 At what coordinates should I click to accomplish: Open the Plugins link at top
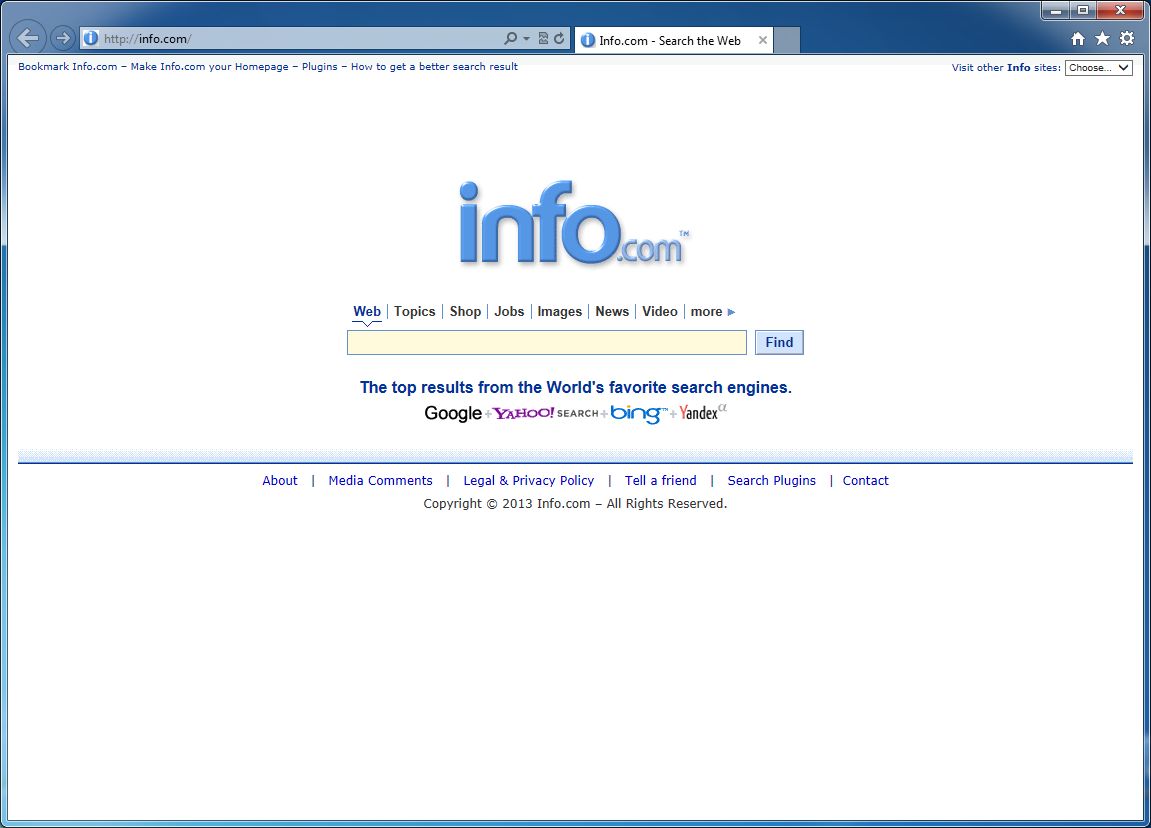(x=319, y=66)
